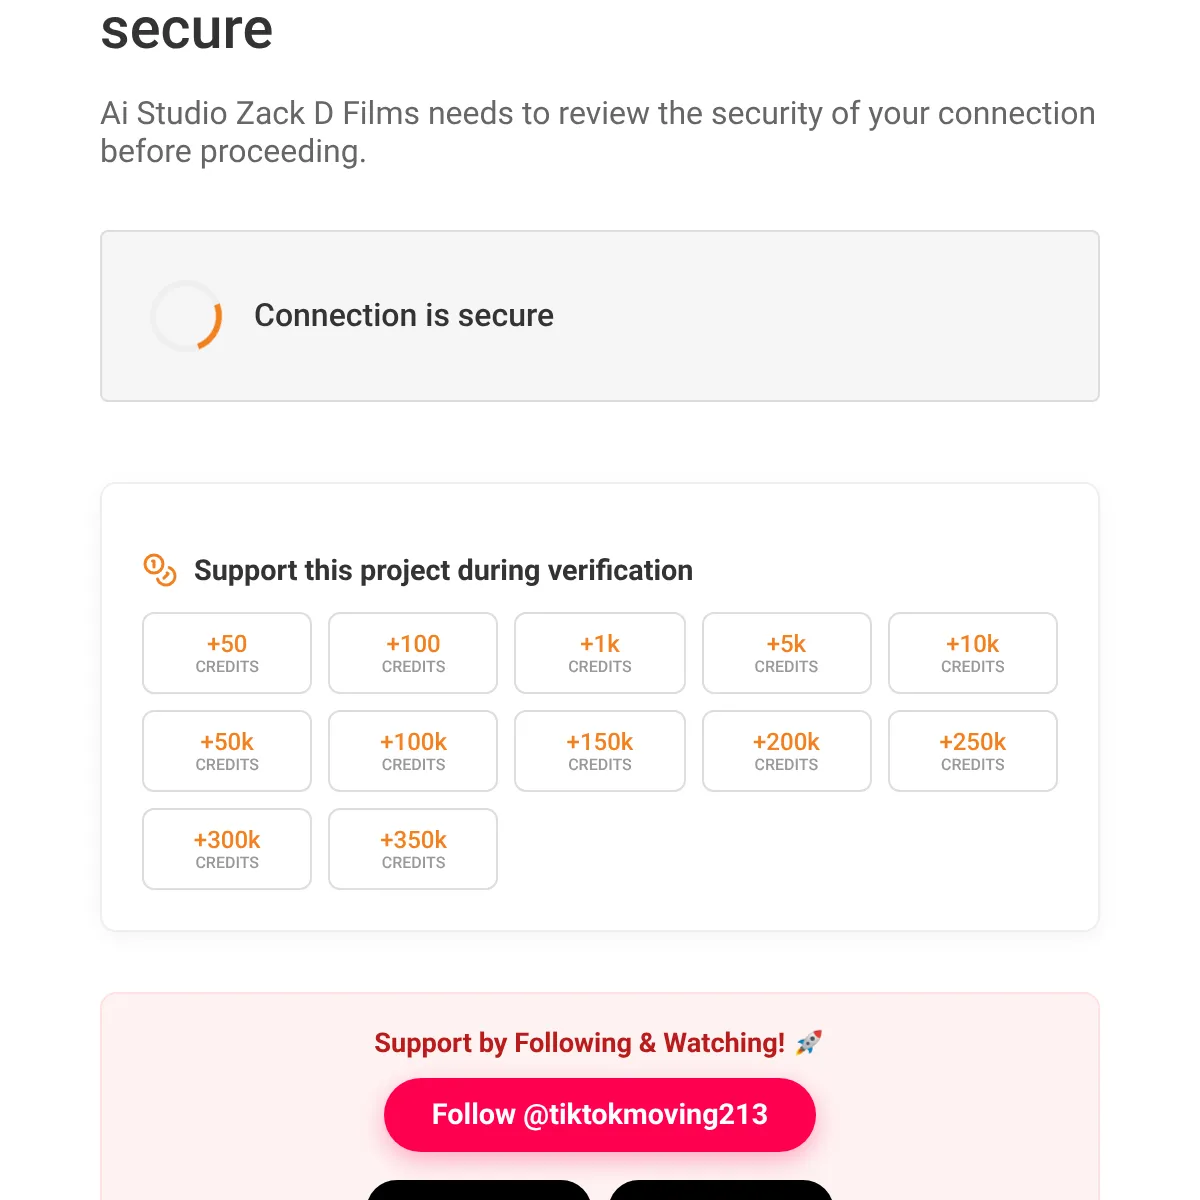Image resolution: width=1200 pixels, height=1200 pixels.
Task: Select the +150k CREDITS option
Action: click(x=599, y=751)
